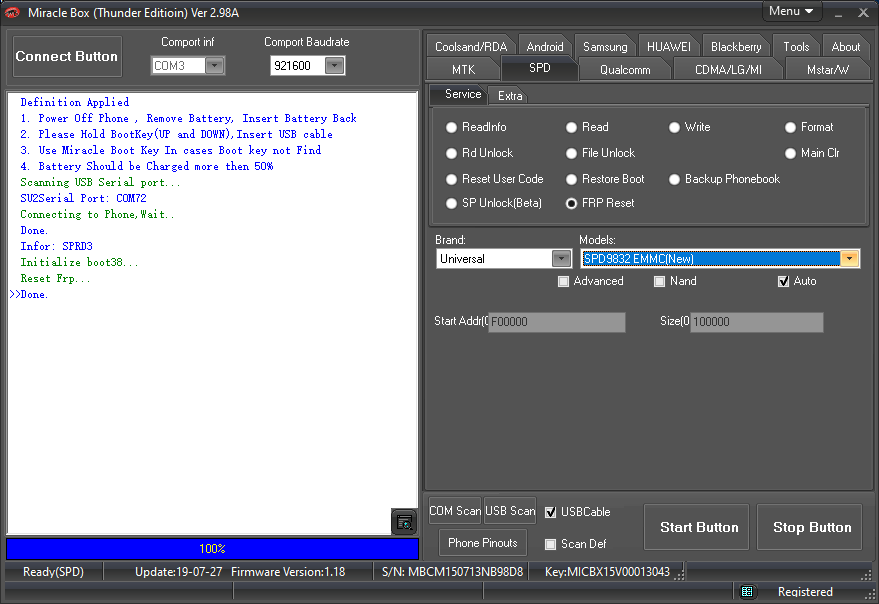Click the 'SU2Serial Port: COM72' log line
Viewport: 879px width, 604px height.
(x=84, y=199)
